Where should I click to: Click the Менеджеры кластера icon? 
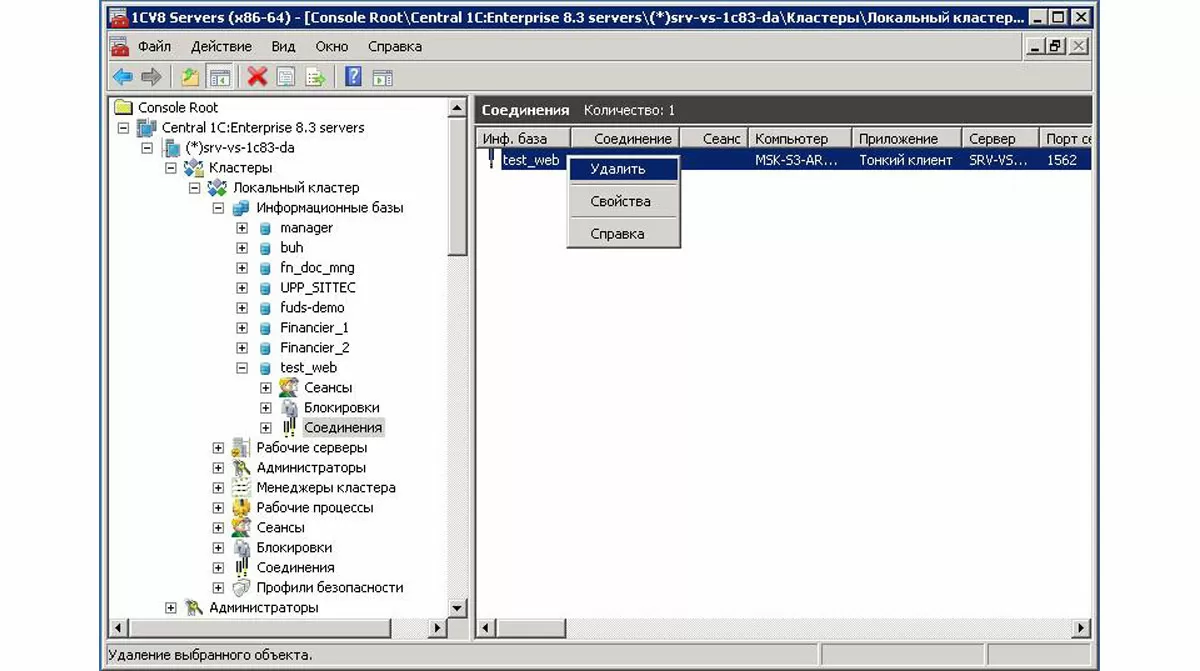click(x=241, y=487)
